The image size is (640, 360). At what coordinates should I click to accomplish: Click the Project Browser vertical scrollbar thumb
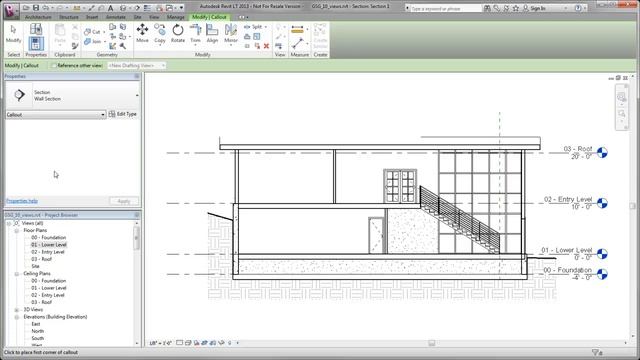[136, 238]
